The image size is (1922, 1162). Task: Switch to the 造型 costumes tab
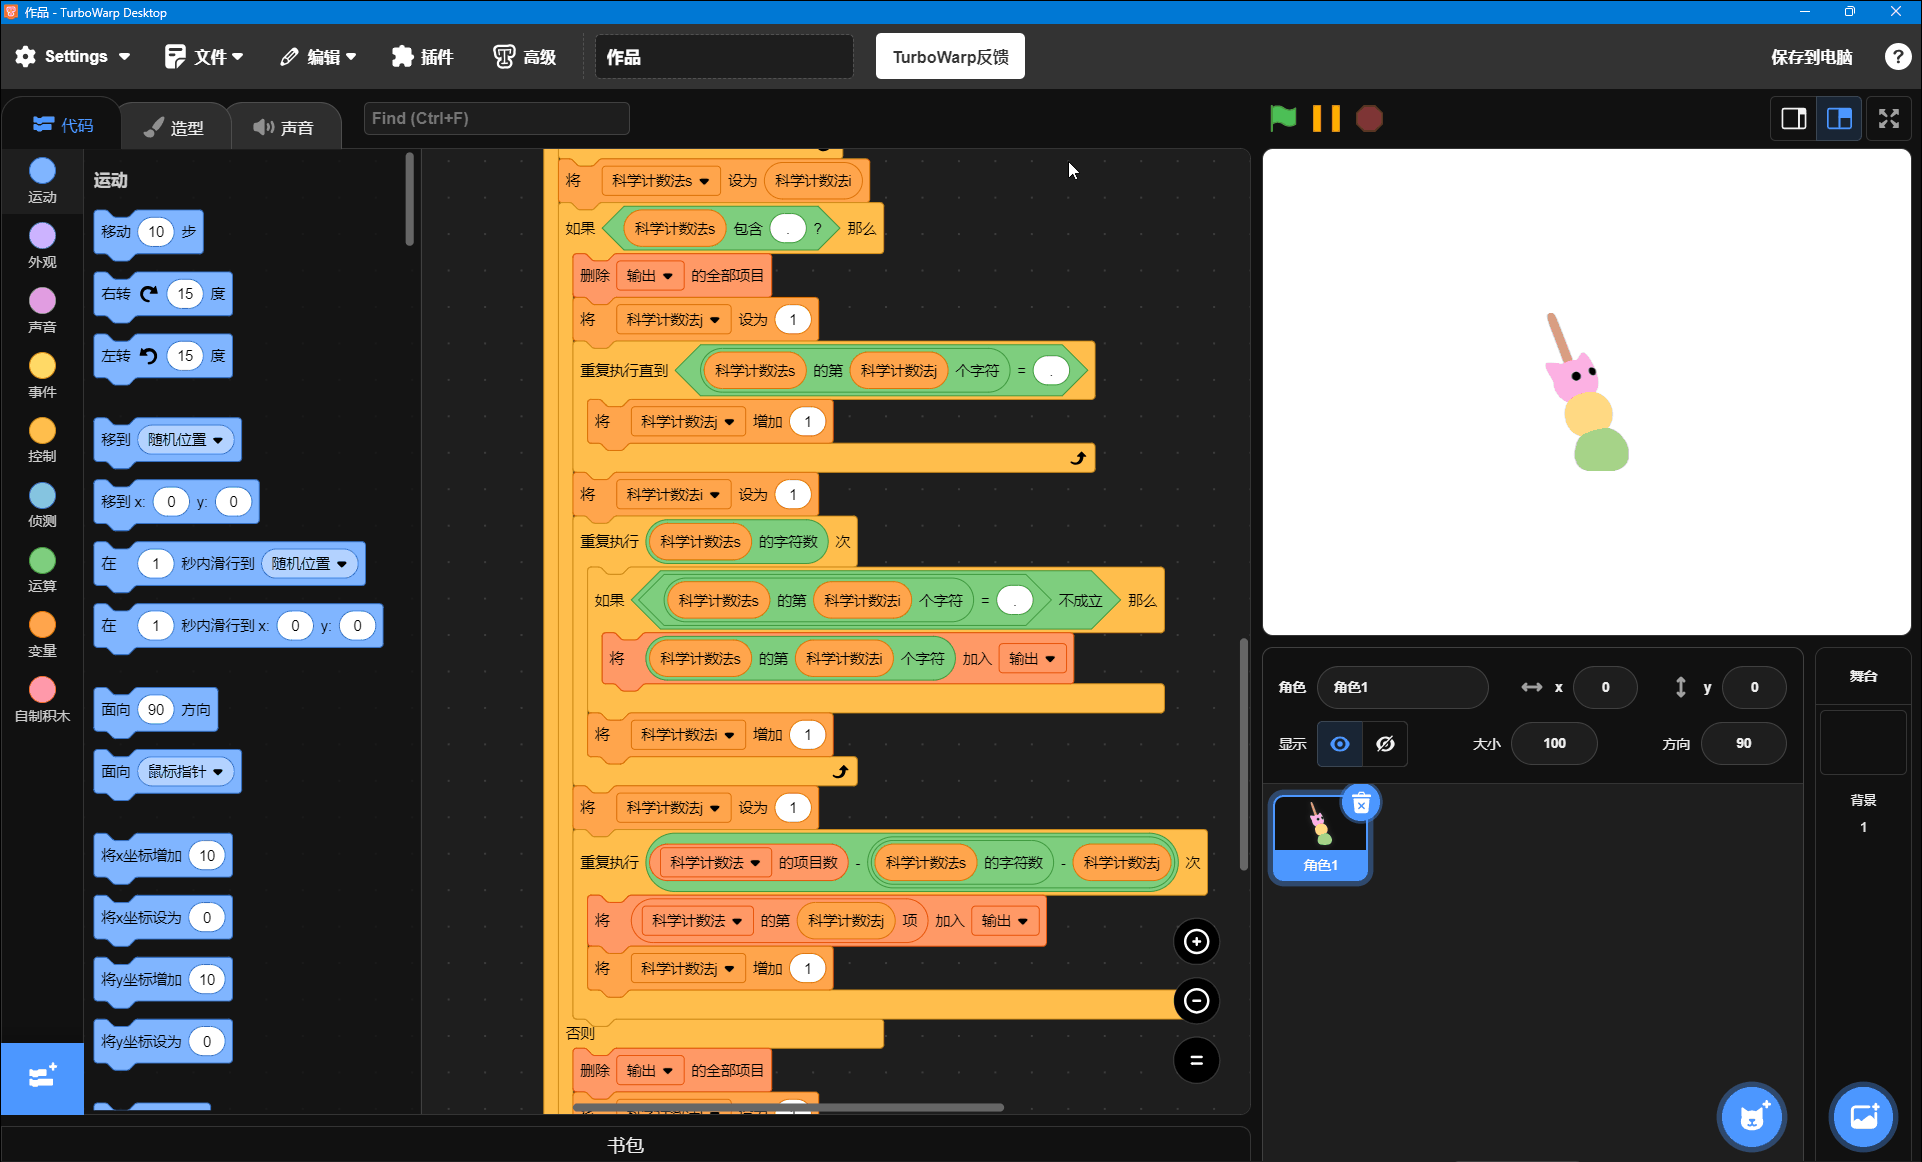(x=175, y=127)
